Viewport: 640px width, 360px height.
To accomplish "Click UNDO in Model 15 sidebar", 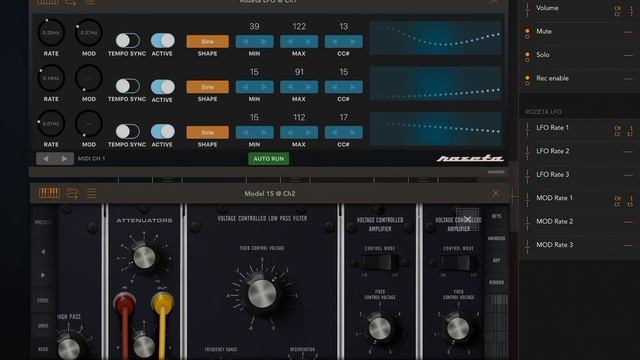I will [43, 326].
